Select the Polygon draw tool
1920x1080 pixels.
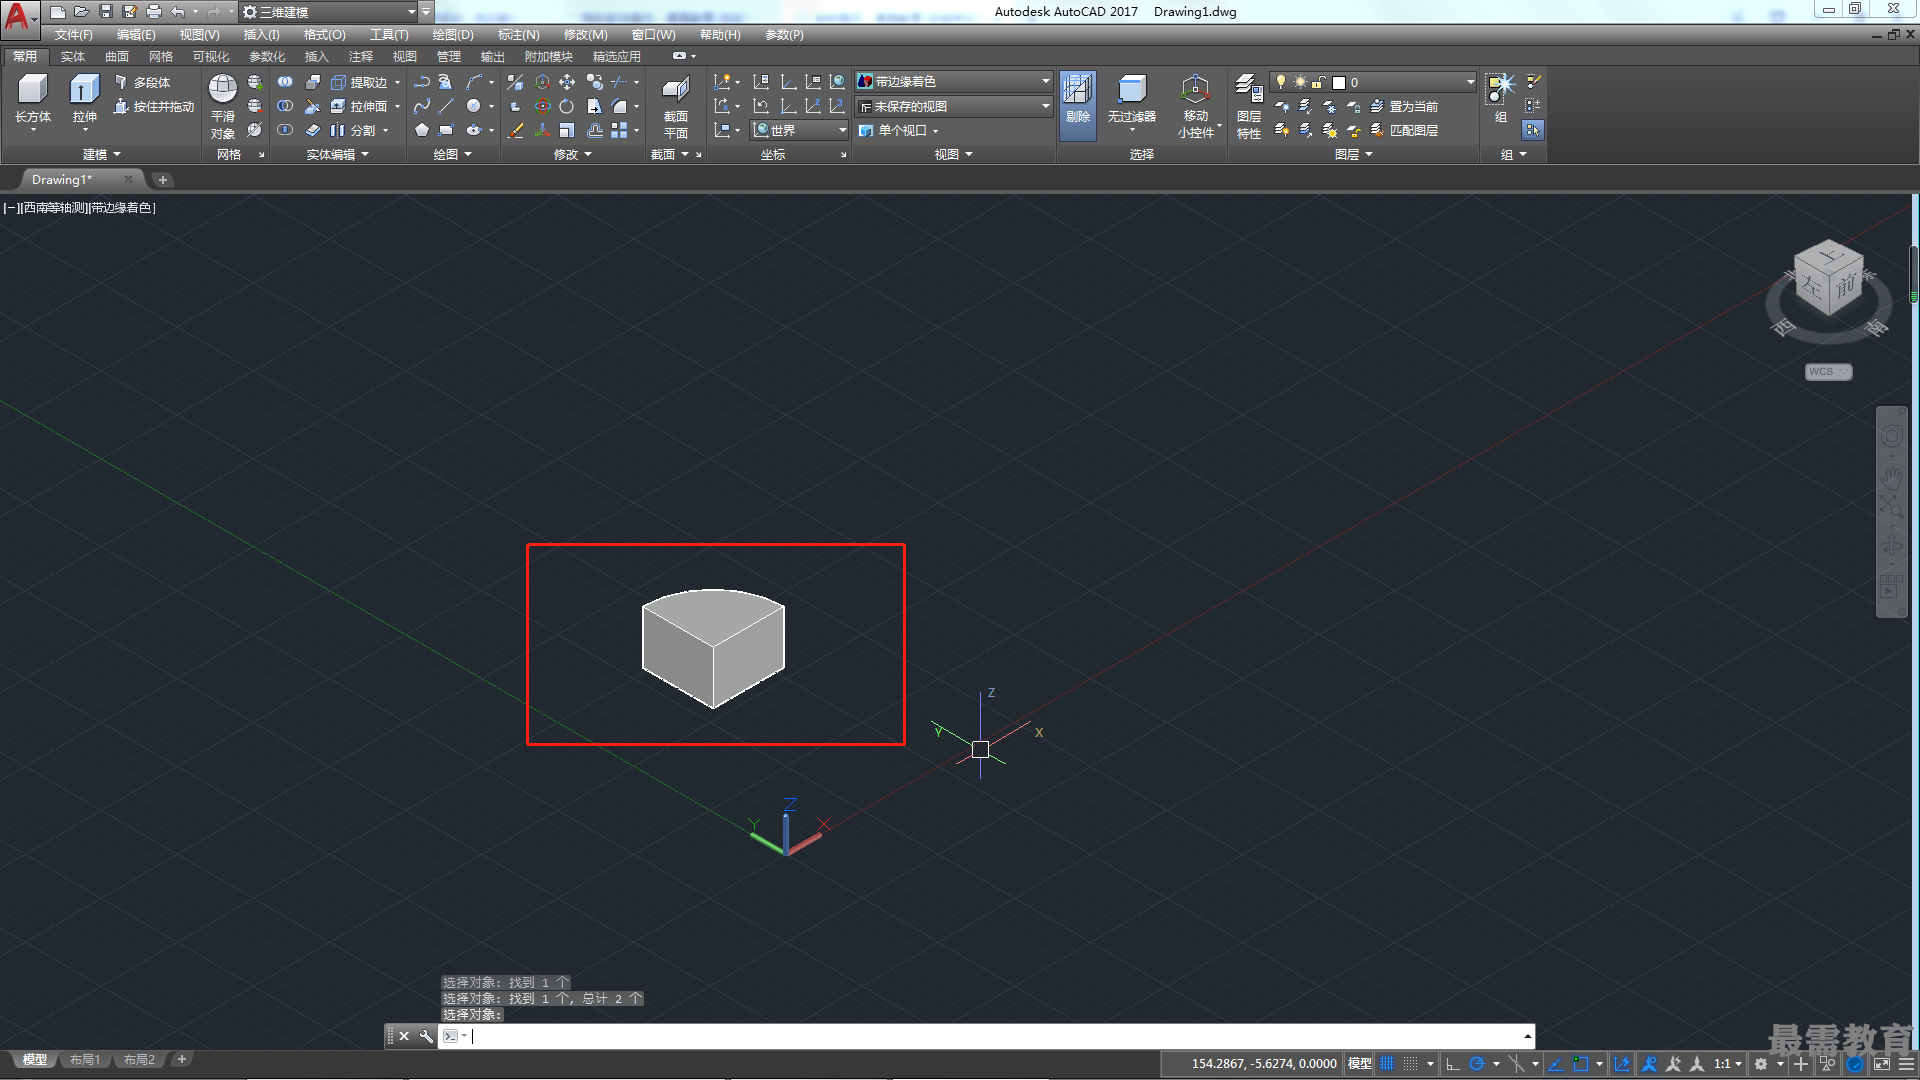tap(422, 130)
